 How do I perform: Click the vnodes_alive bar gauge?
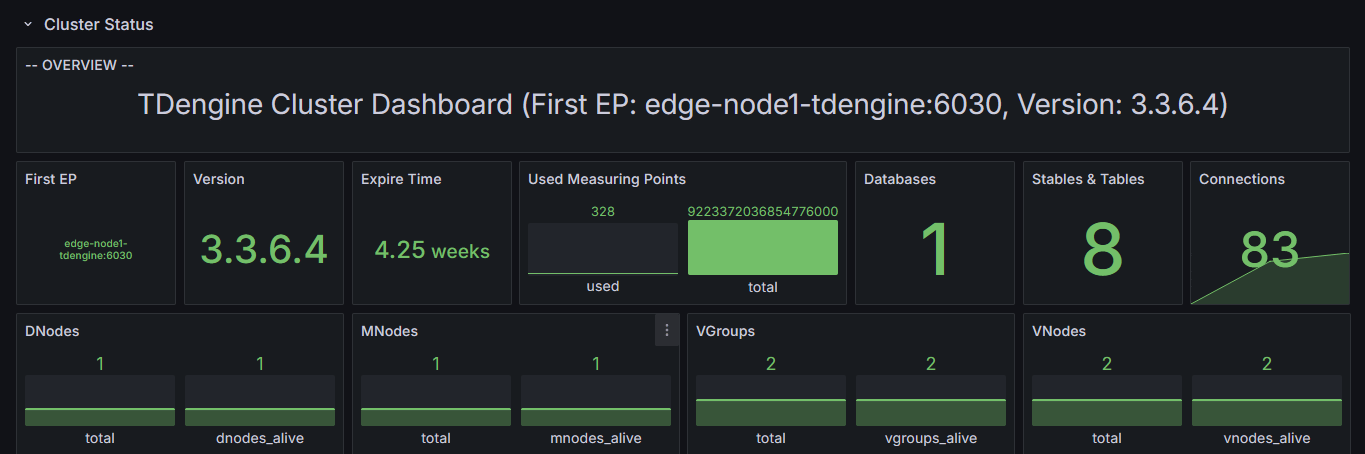pyautogui.click(x=1267, y=401)
